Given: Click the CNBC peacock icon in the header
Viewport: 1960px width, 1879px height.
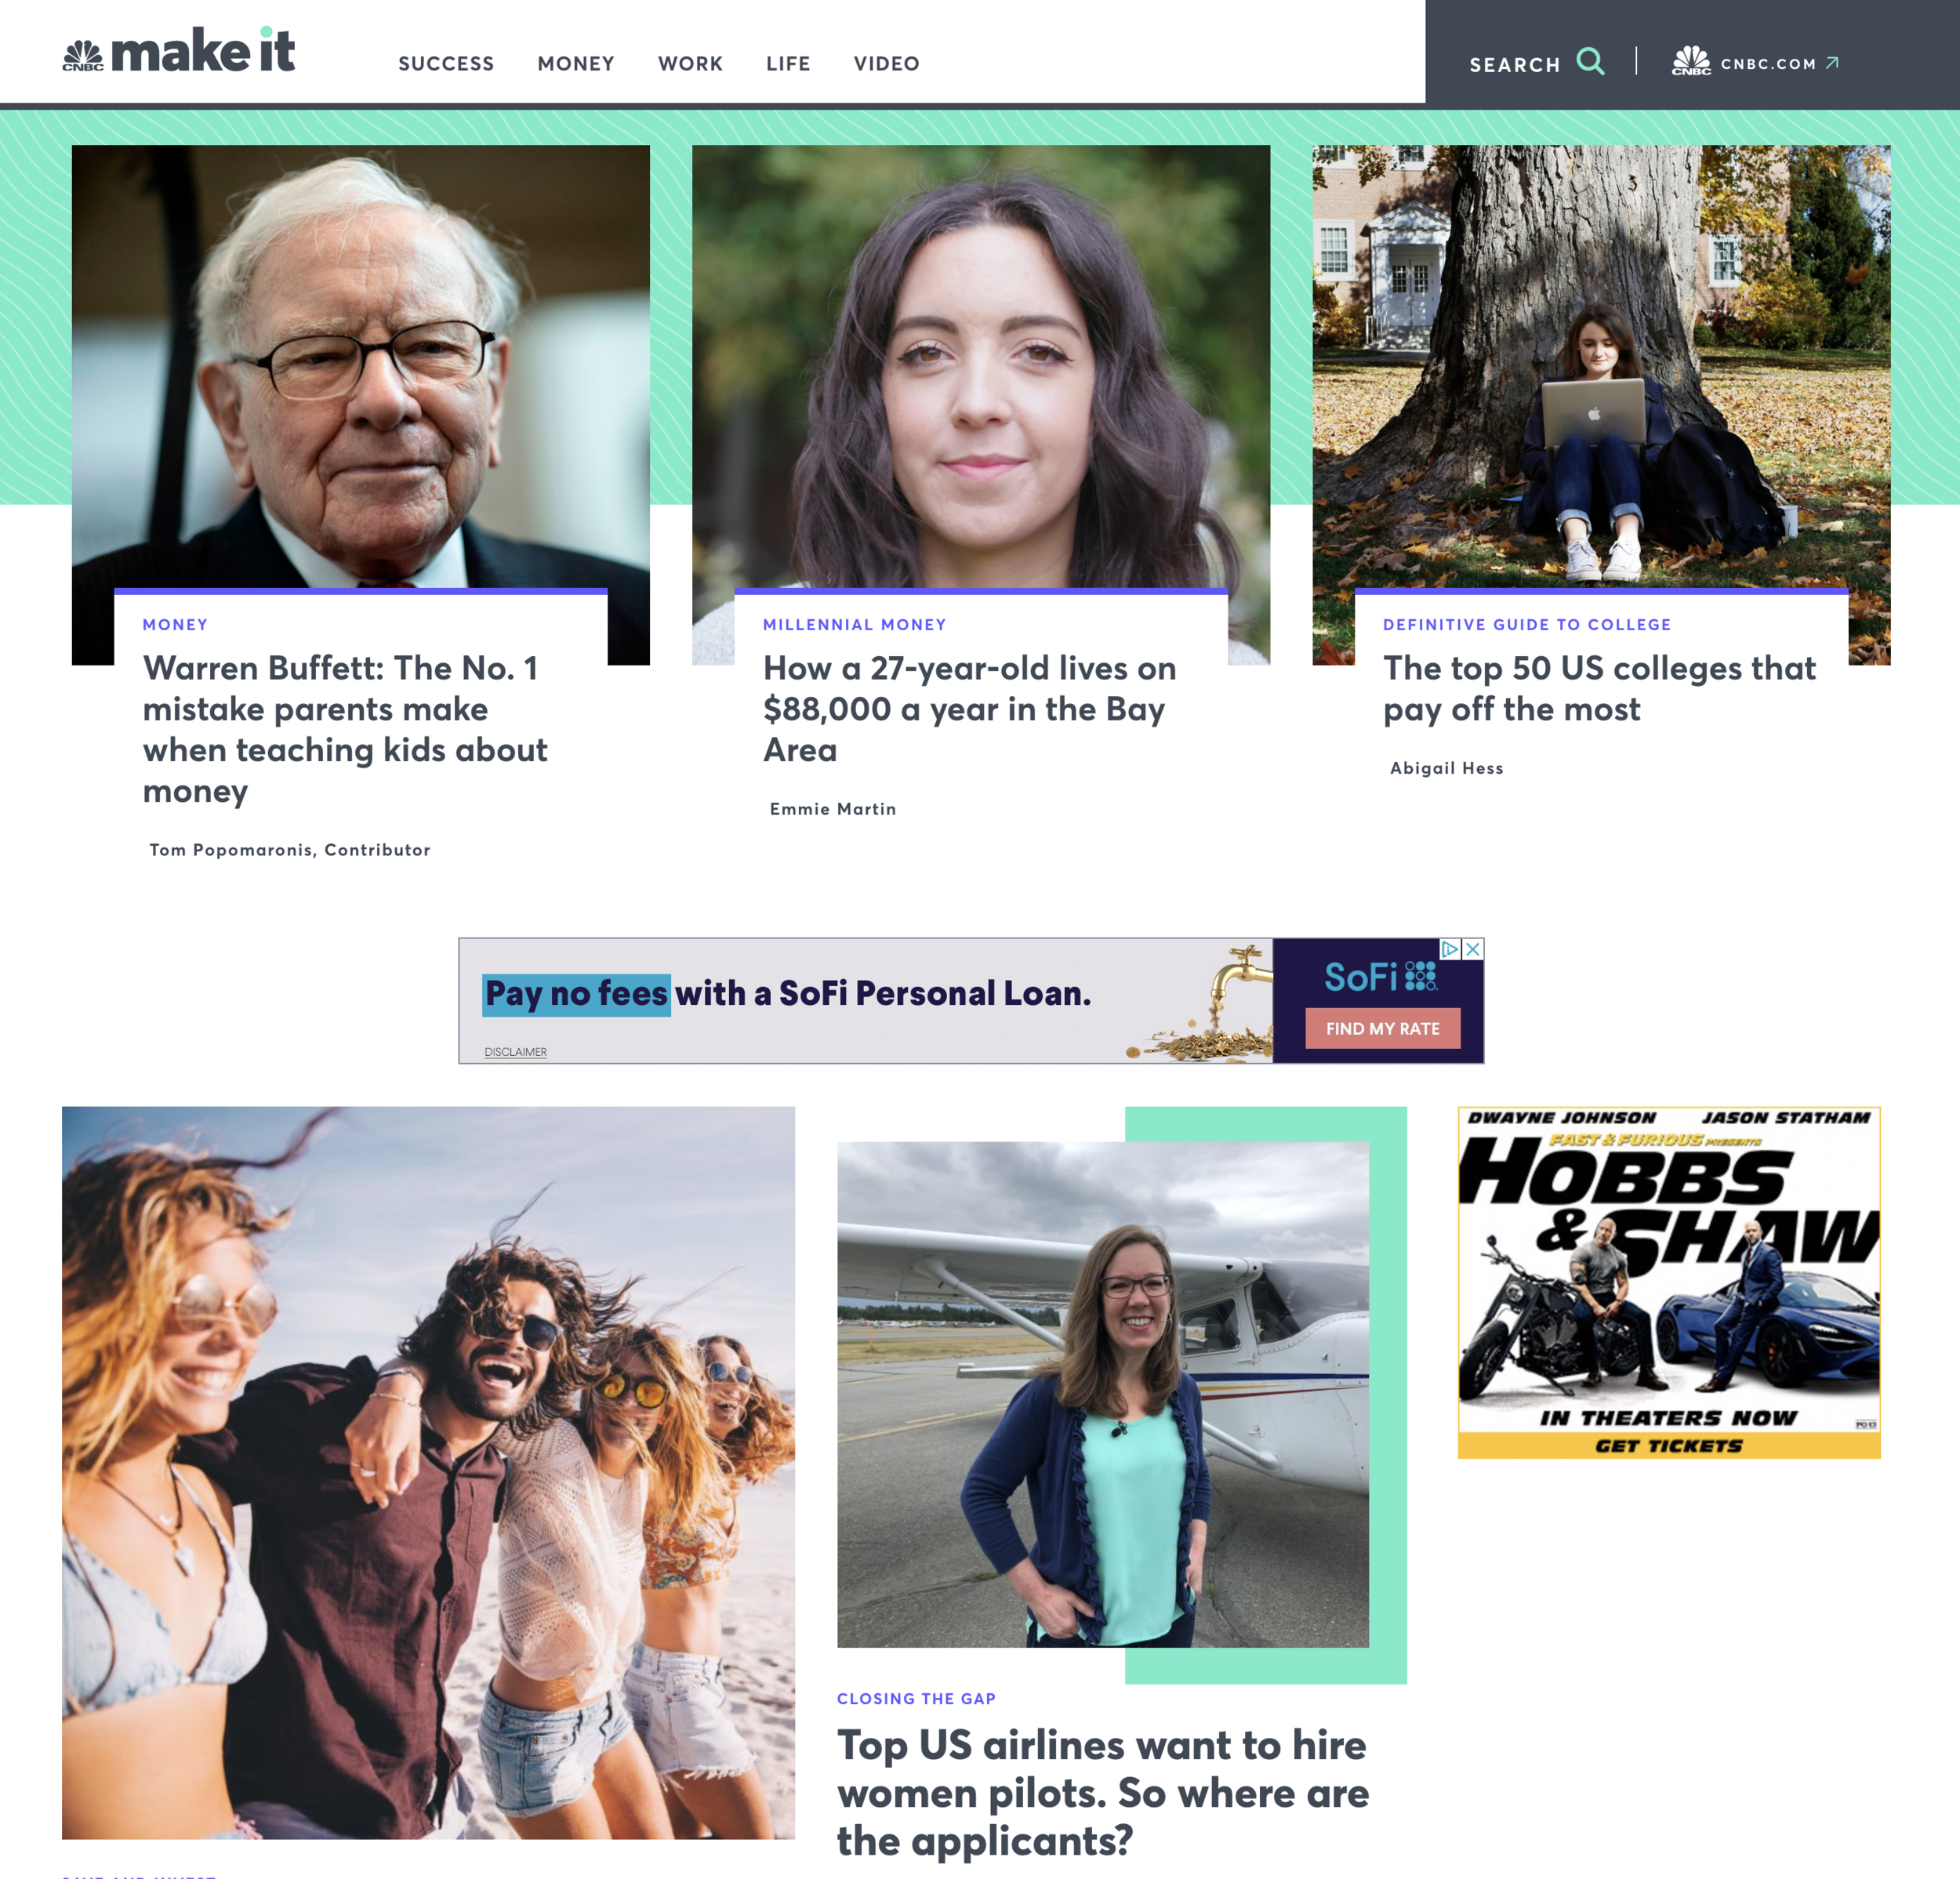Looking at the screenshot, I should tap(1691, 62).
